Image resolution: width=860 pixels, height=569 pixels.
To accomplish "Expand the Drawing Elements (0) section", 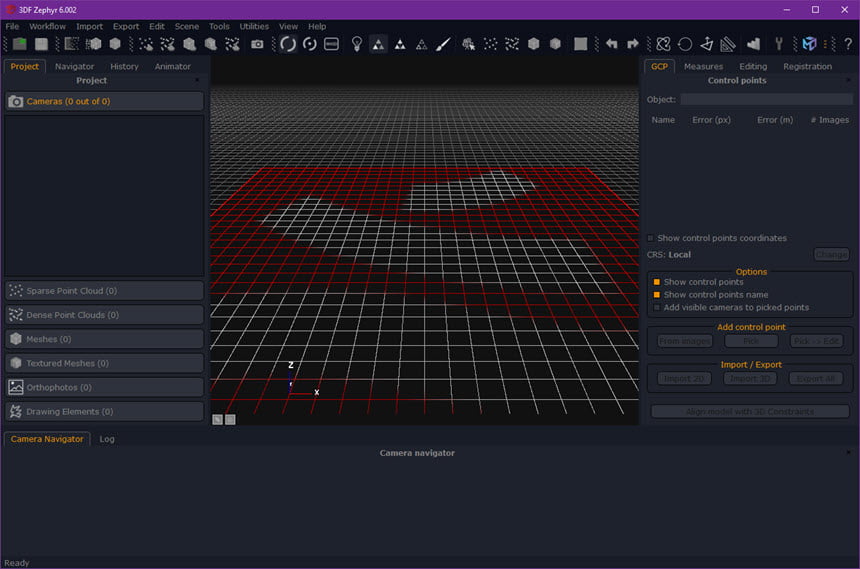I will pos(104,412).
